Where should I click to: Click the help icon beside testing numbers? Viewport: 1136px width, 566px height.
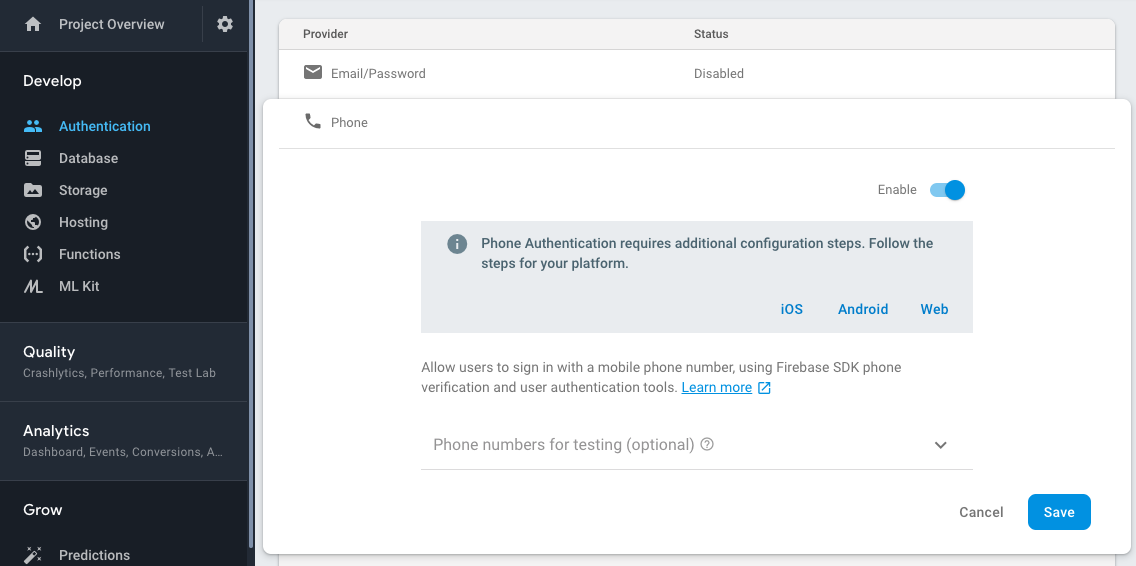tap(707, 445)
